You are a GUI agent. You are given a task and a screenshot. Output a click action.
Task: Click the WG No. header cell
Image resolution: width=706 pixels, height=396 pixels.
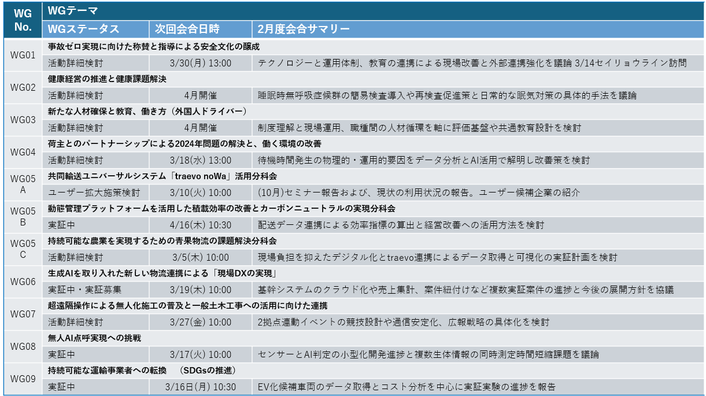coord(23,20)
